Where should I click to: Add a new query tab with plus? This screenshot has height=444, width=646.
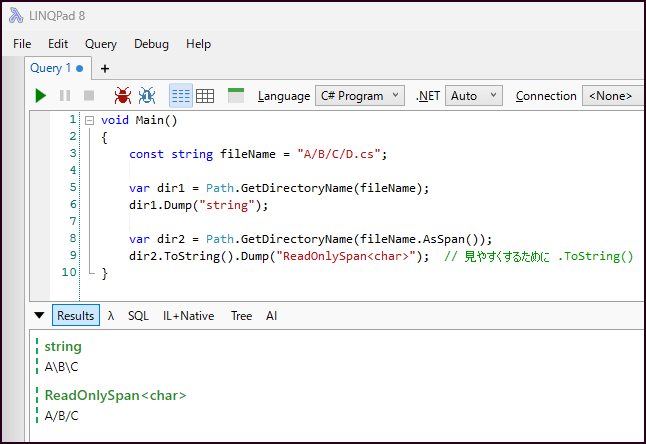point(105,68)
